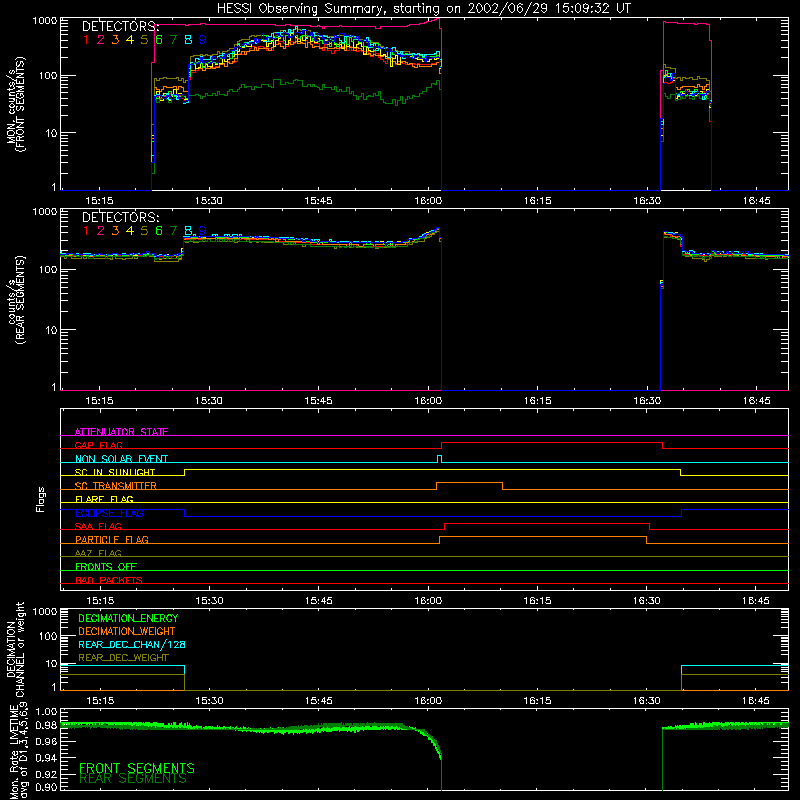Click the HESSI Observing Summary plot title
The image size is (800, 800).
coord(424,9)
